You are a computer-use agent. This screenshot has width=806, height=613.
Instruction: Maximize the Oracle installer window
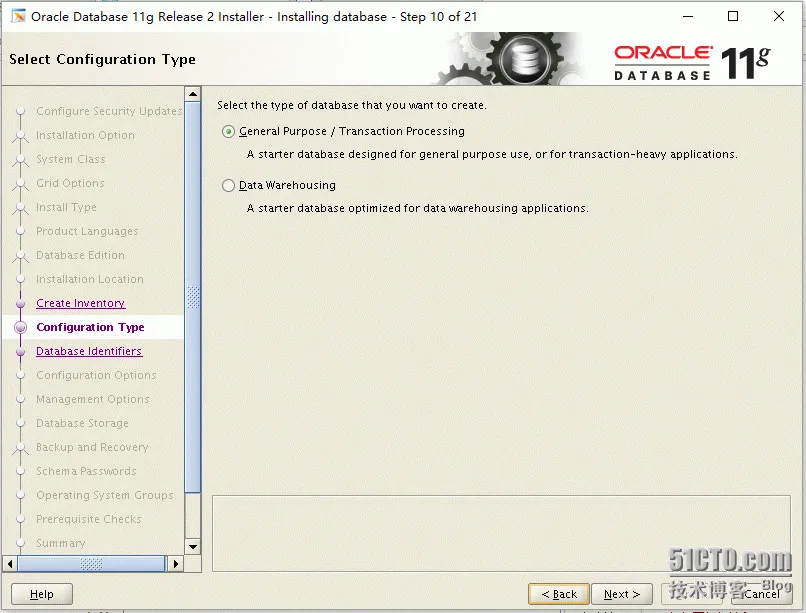(x=733, y=16)
